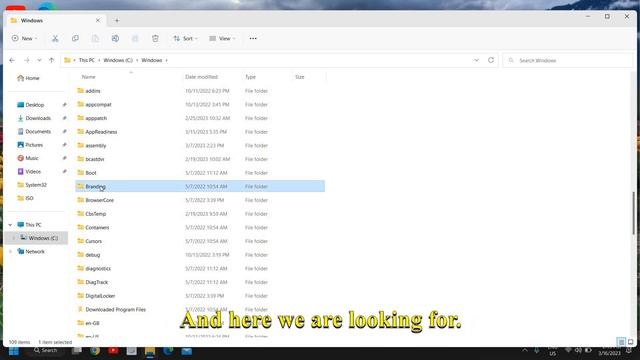Viewport: 640px width, 360px height.
Task: Open YouTube icon on the taskbar
Action: [x=113, y=351]
